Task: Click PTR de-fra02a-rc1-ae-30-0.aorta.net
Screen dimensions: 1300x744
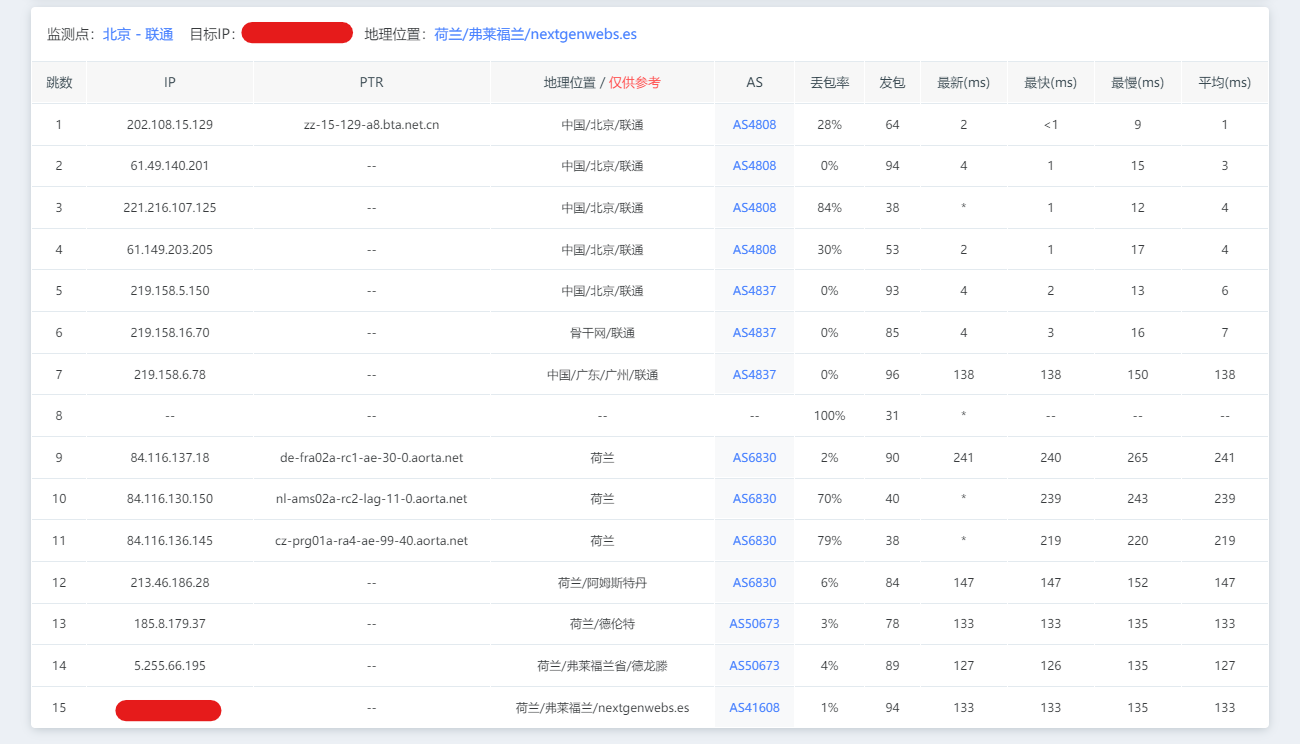Action: (x=371, y=458)
